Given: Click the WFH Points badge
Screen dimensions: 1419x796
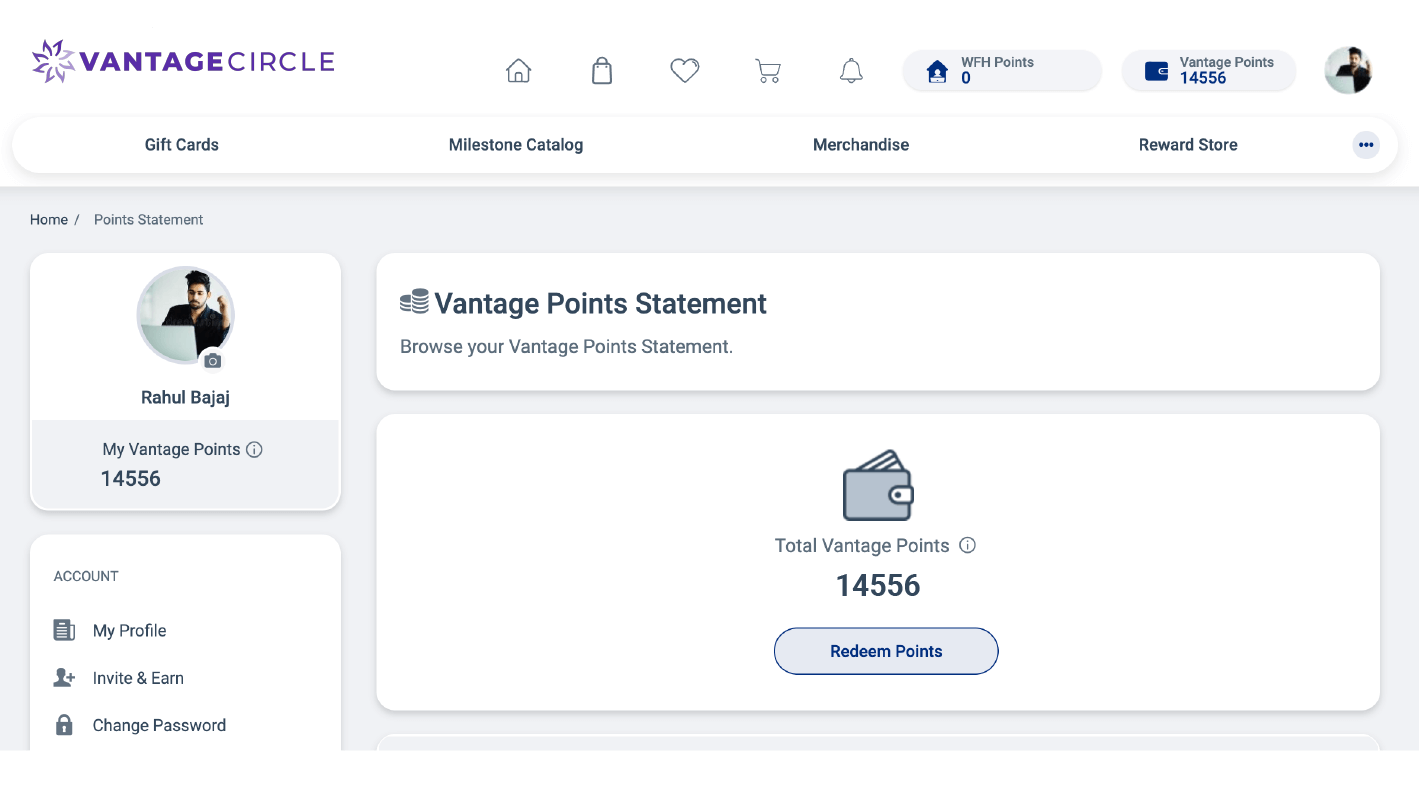Looking at the screenshot, I should click(1001, 70).
